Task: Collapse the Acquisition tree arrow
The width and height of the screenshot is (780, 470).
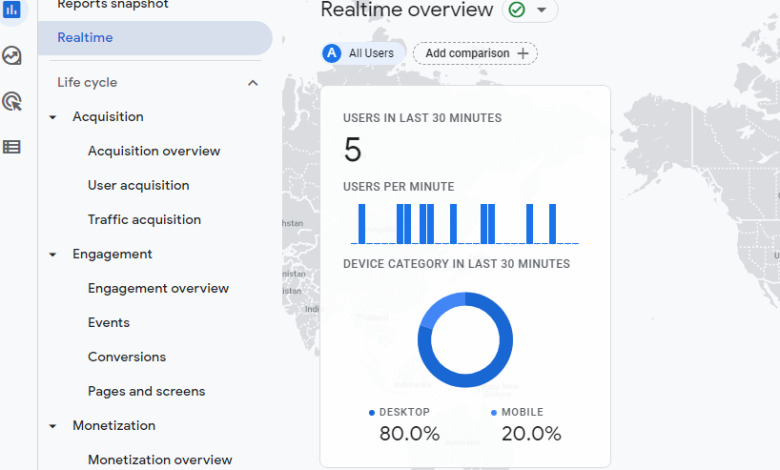Action: (x=53, y=117)
